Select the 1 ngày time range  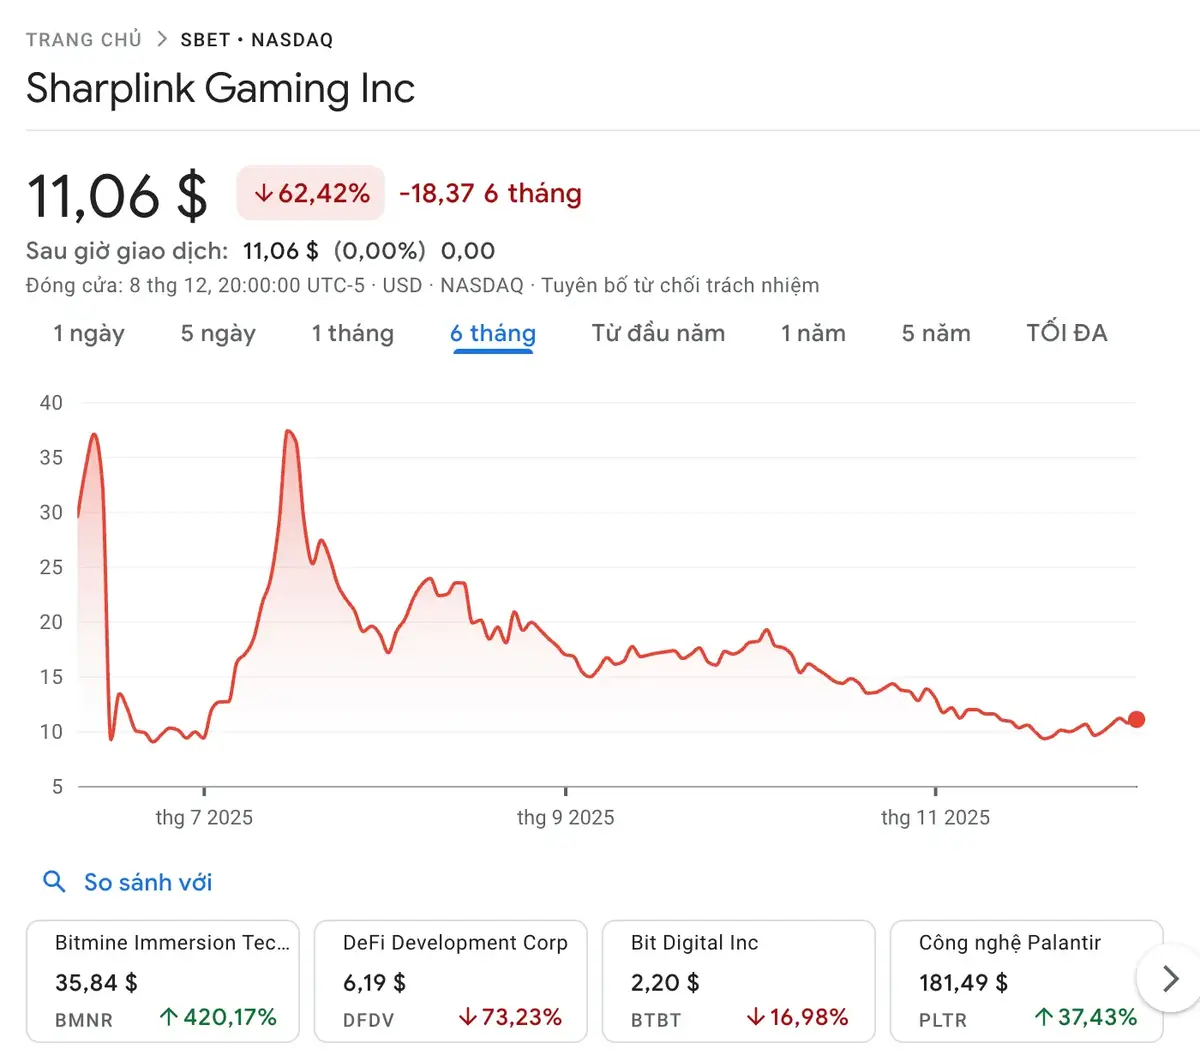pyautogui.click(x=89, y=334)
